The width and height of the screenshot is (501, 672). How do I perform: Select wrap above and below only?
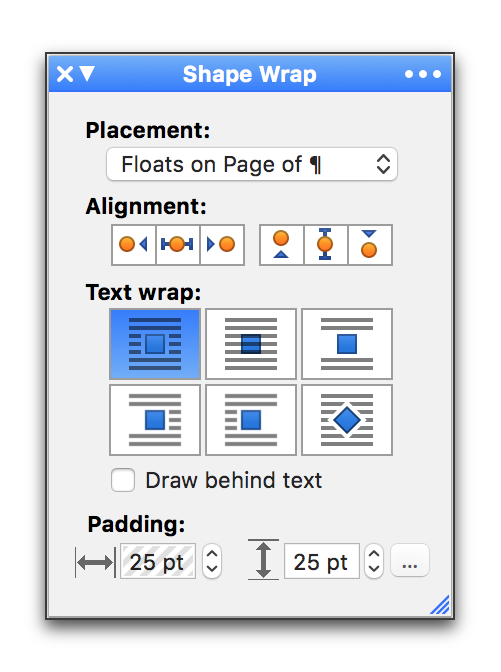[x=347, y=344]
